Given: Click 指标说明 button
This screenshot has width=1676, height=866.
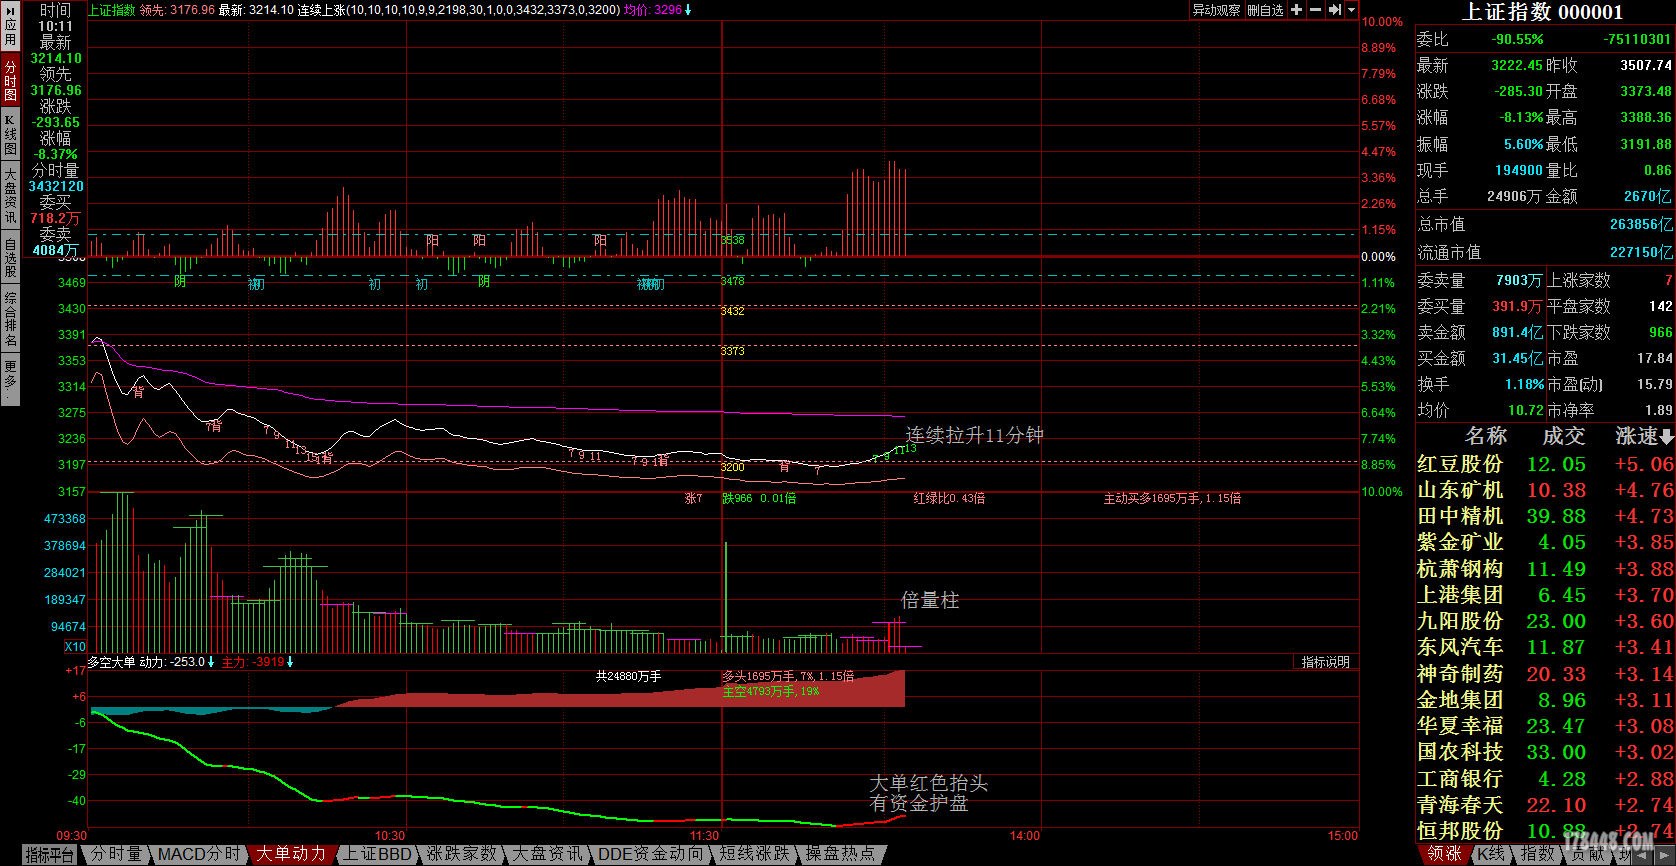Looking at the screenshot, I should 1326,662.
